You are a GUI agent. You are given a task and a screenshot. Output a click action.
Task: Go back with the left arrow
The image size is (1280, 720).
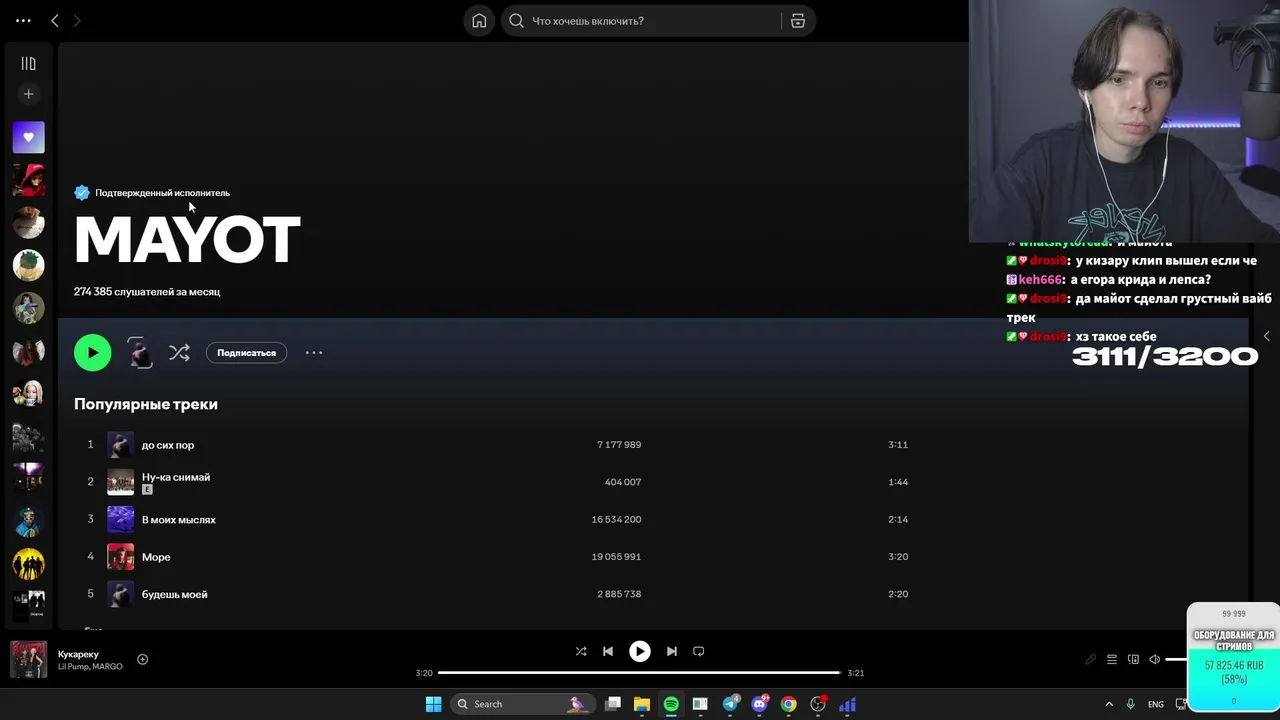[x=55, y=20]
